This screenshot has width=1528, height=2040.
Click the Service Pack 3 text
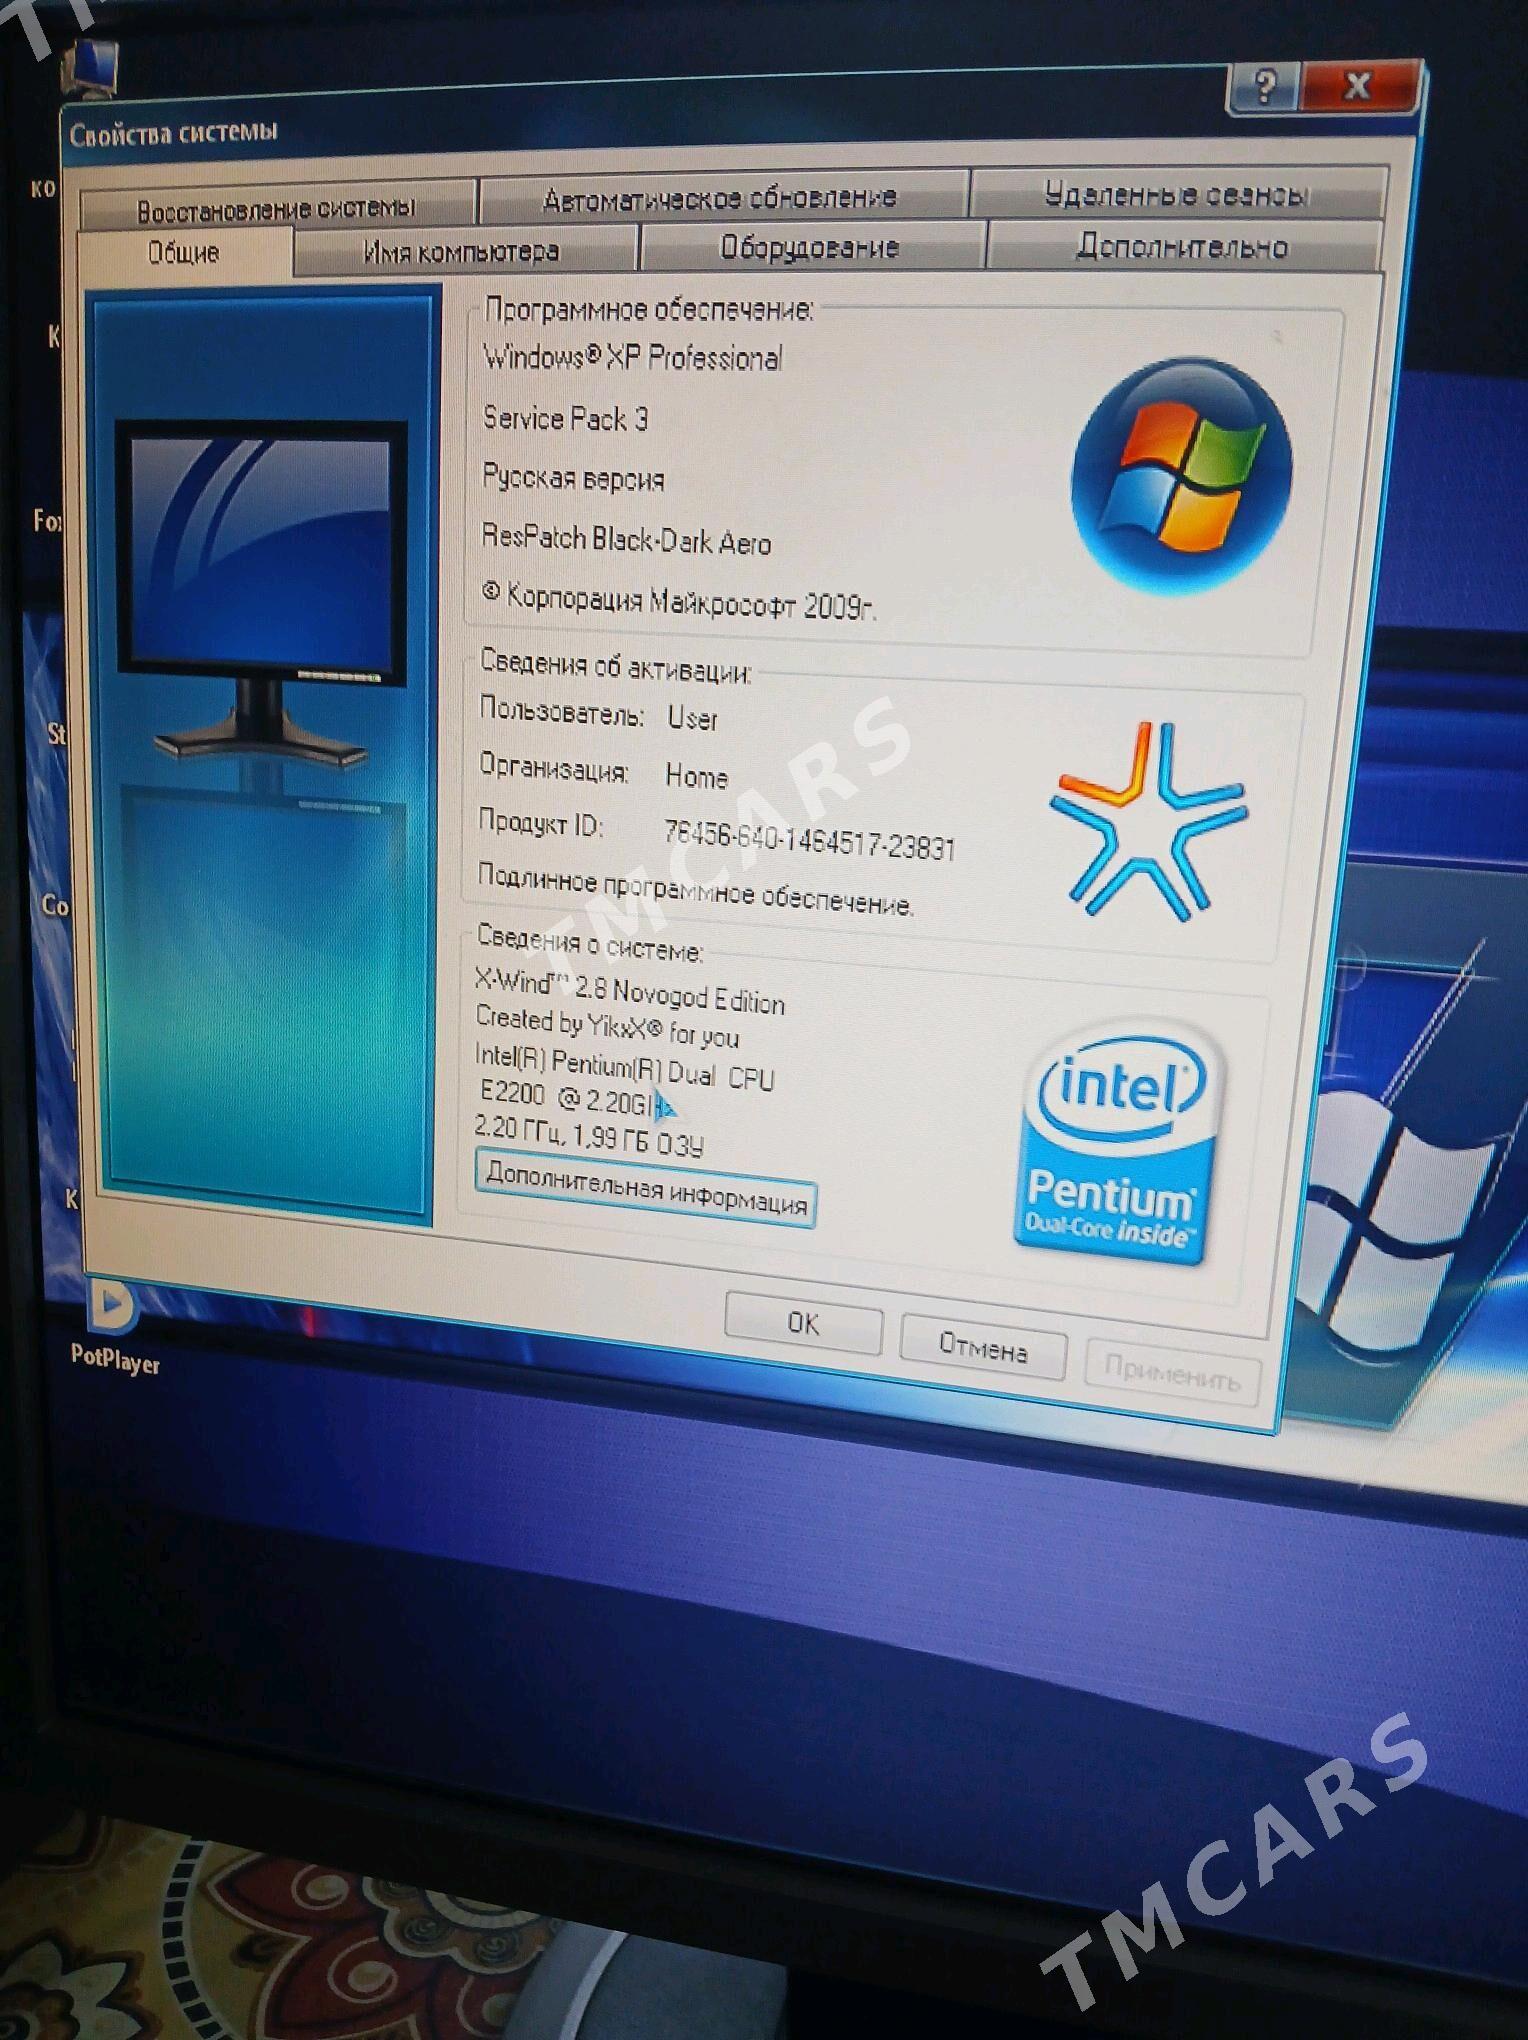565,418
